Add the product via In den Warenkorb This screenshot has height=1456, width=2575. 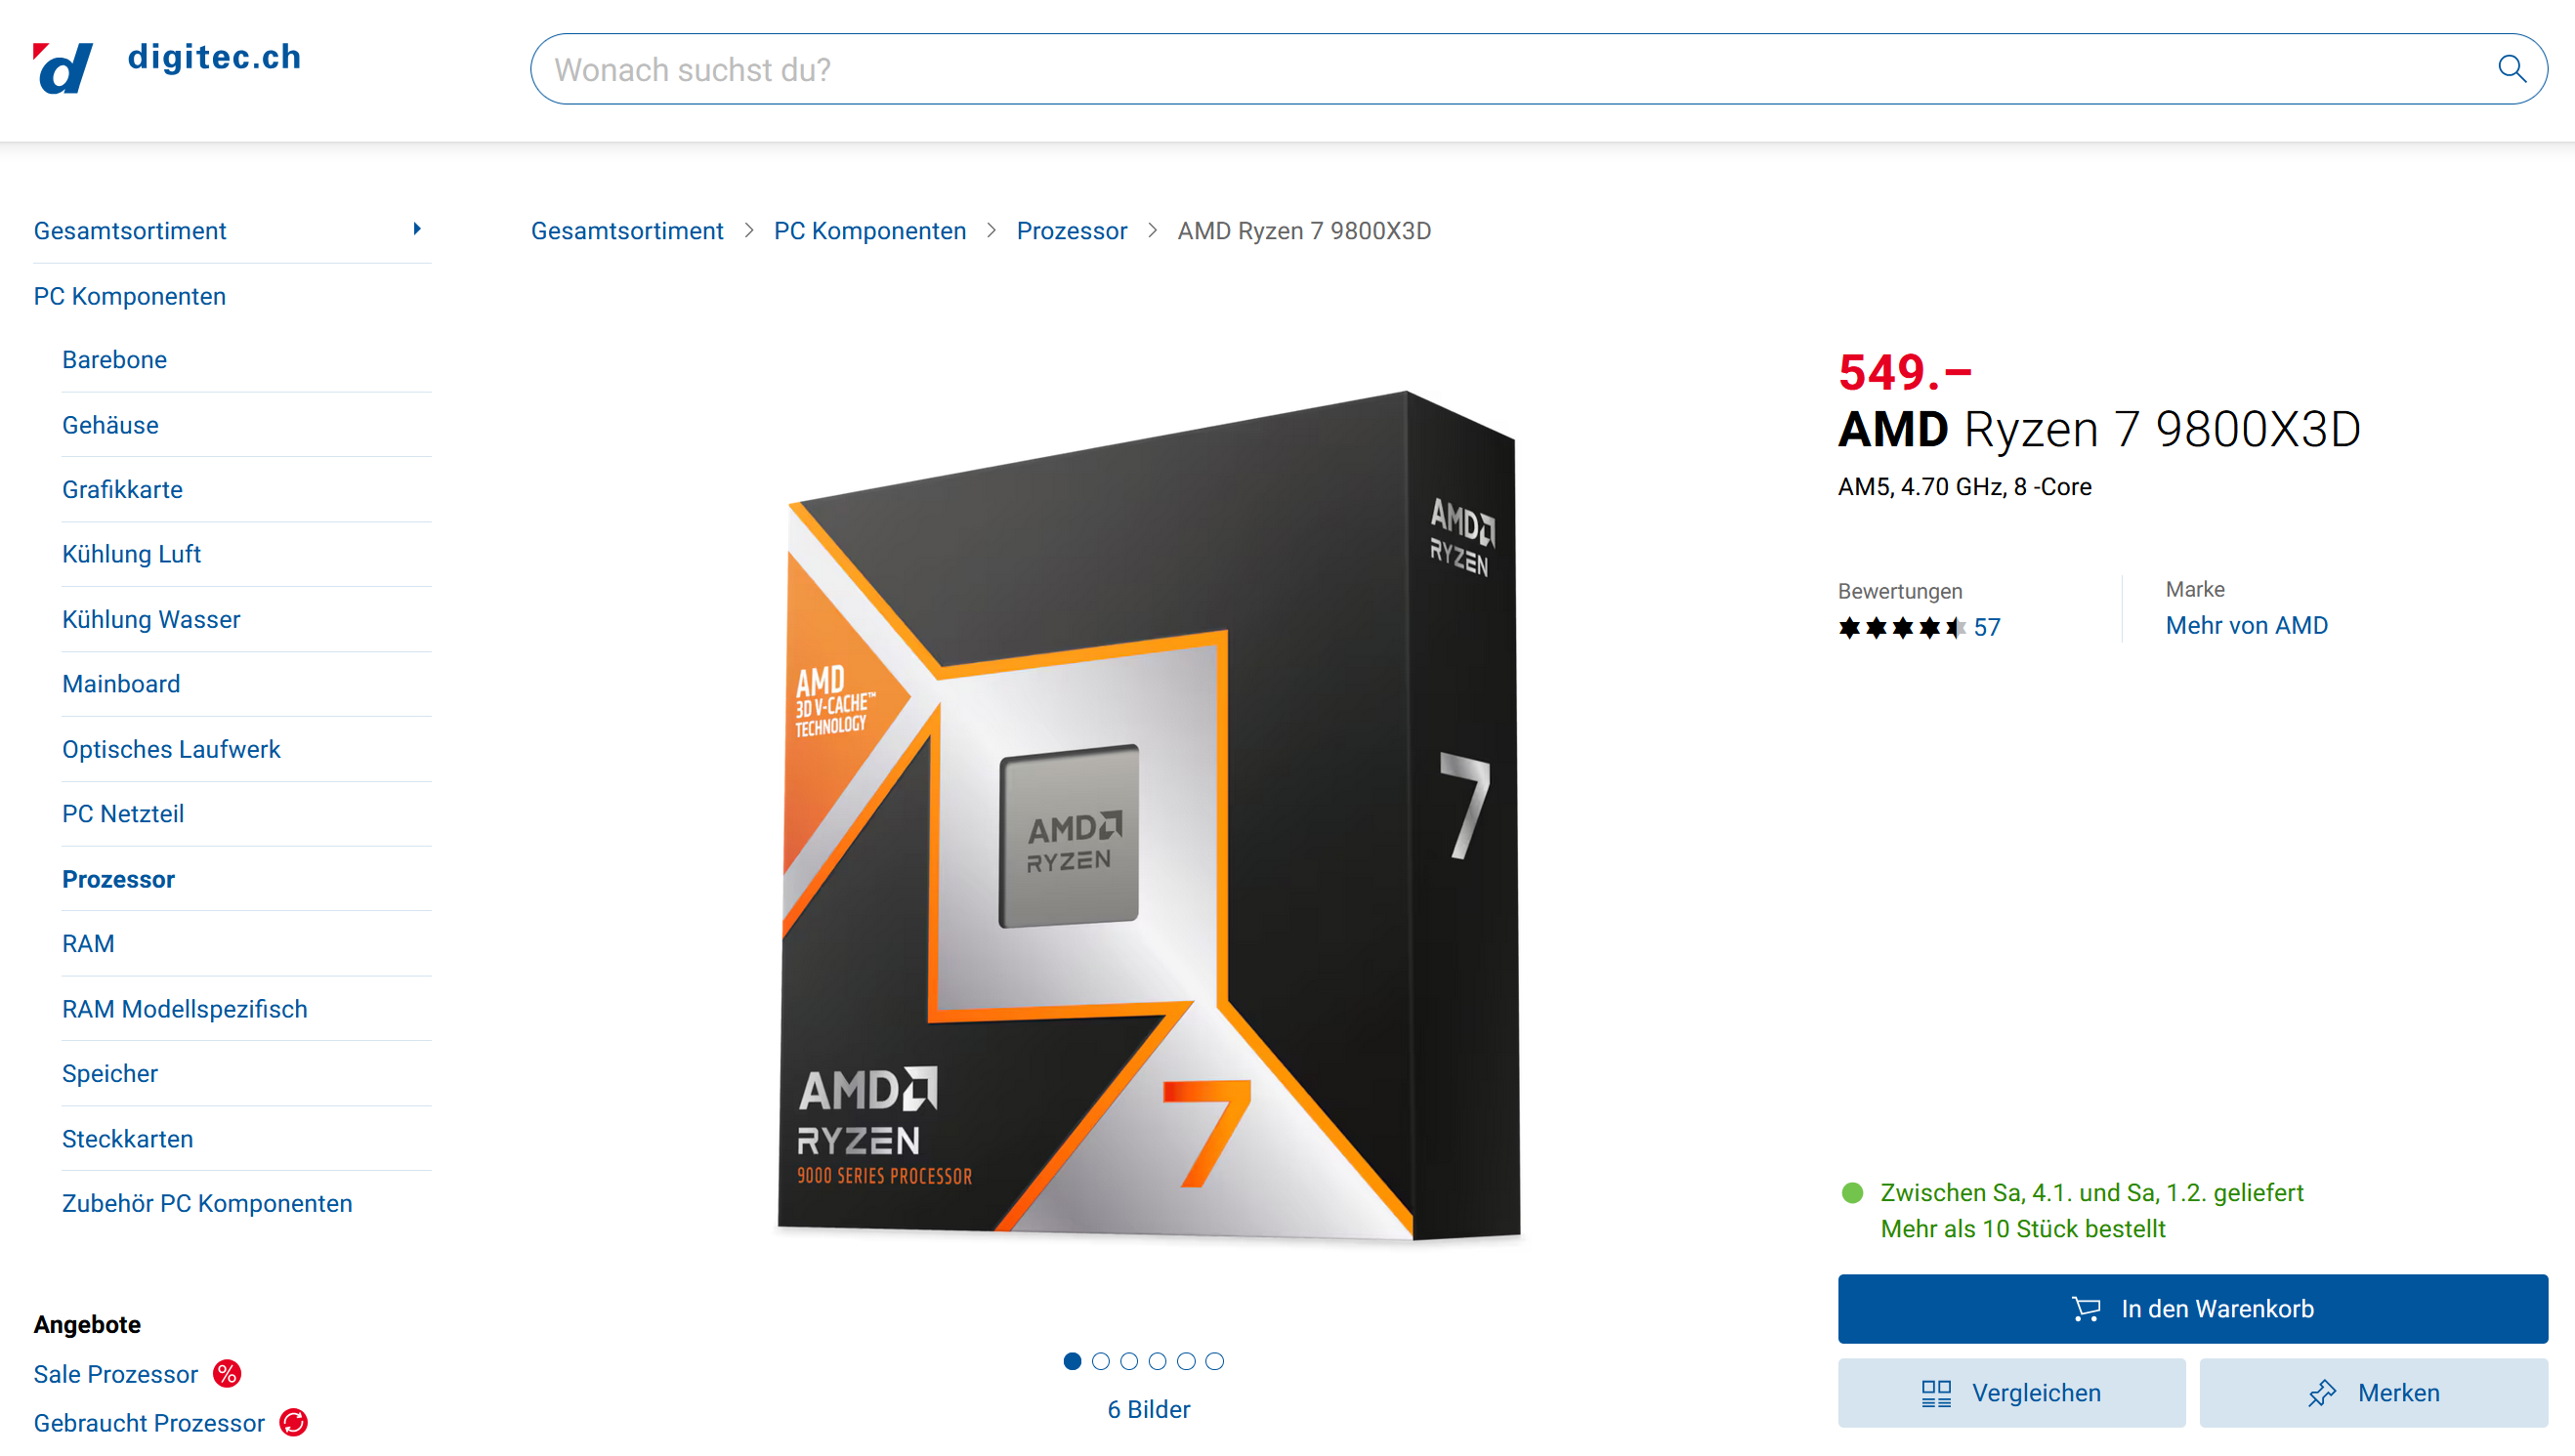tap(2192, 1308)
